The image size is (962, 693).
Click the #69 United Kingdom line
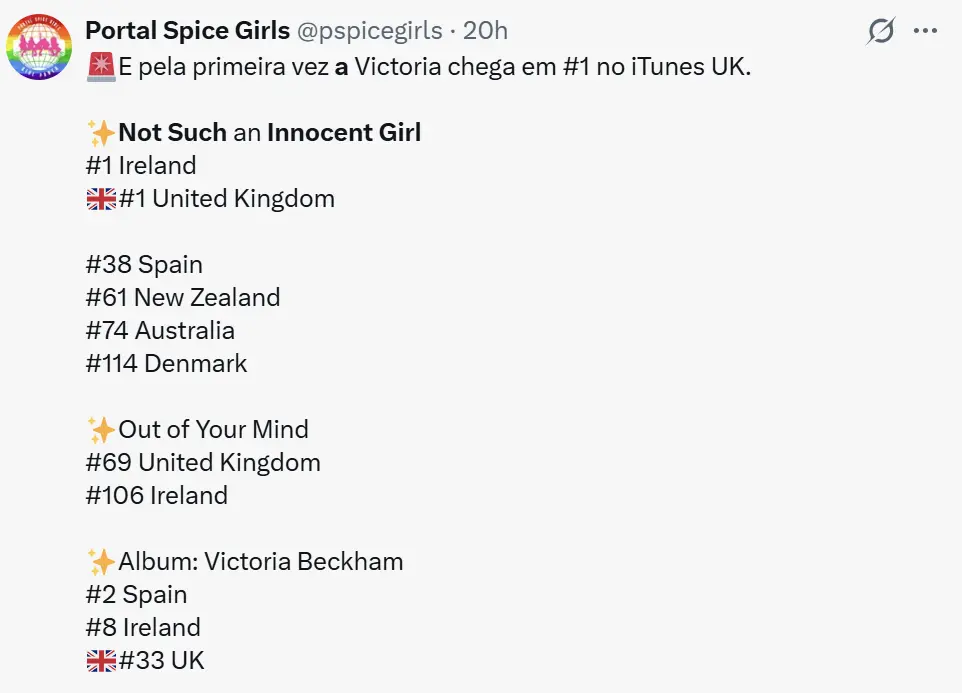[203, 463]
